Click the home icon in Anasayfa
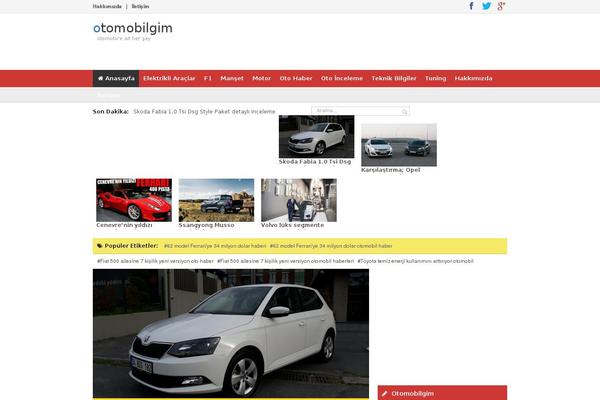 pyautogui.click(x=101, y=78)
